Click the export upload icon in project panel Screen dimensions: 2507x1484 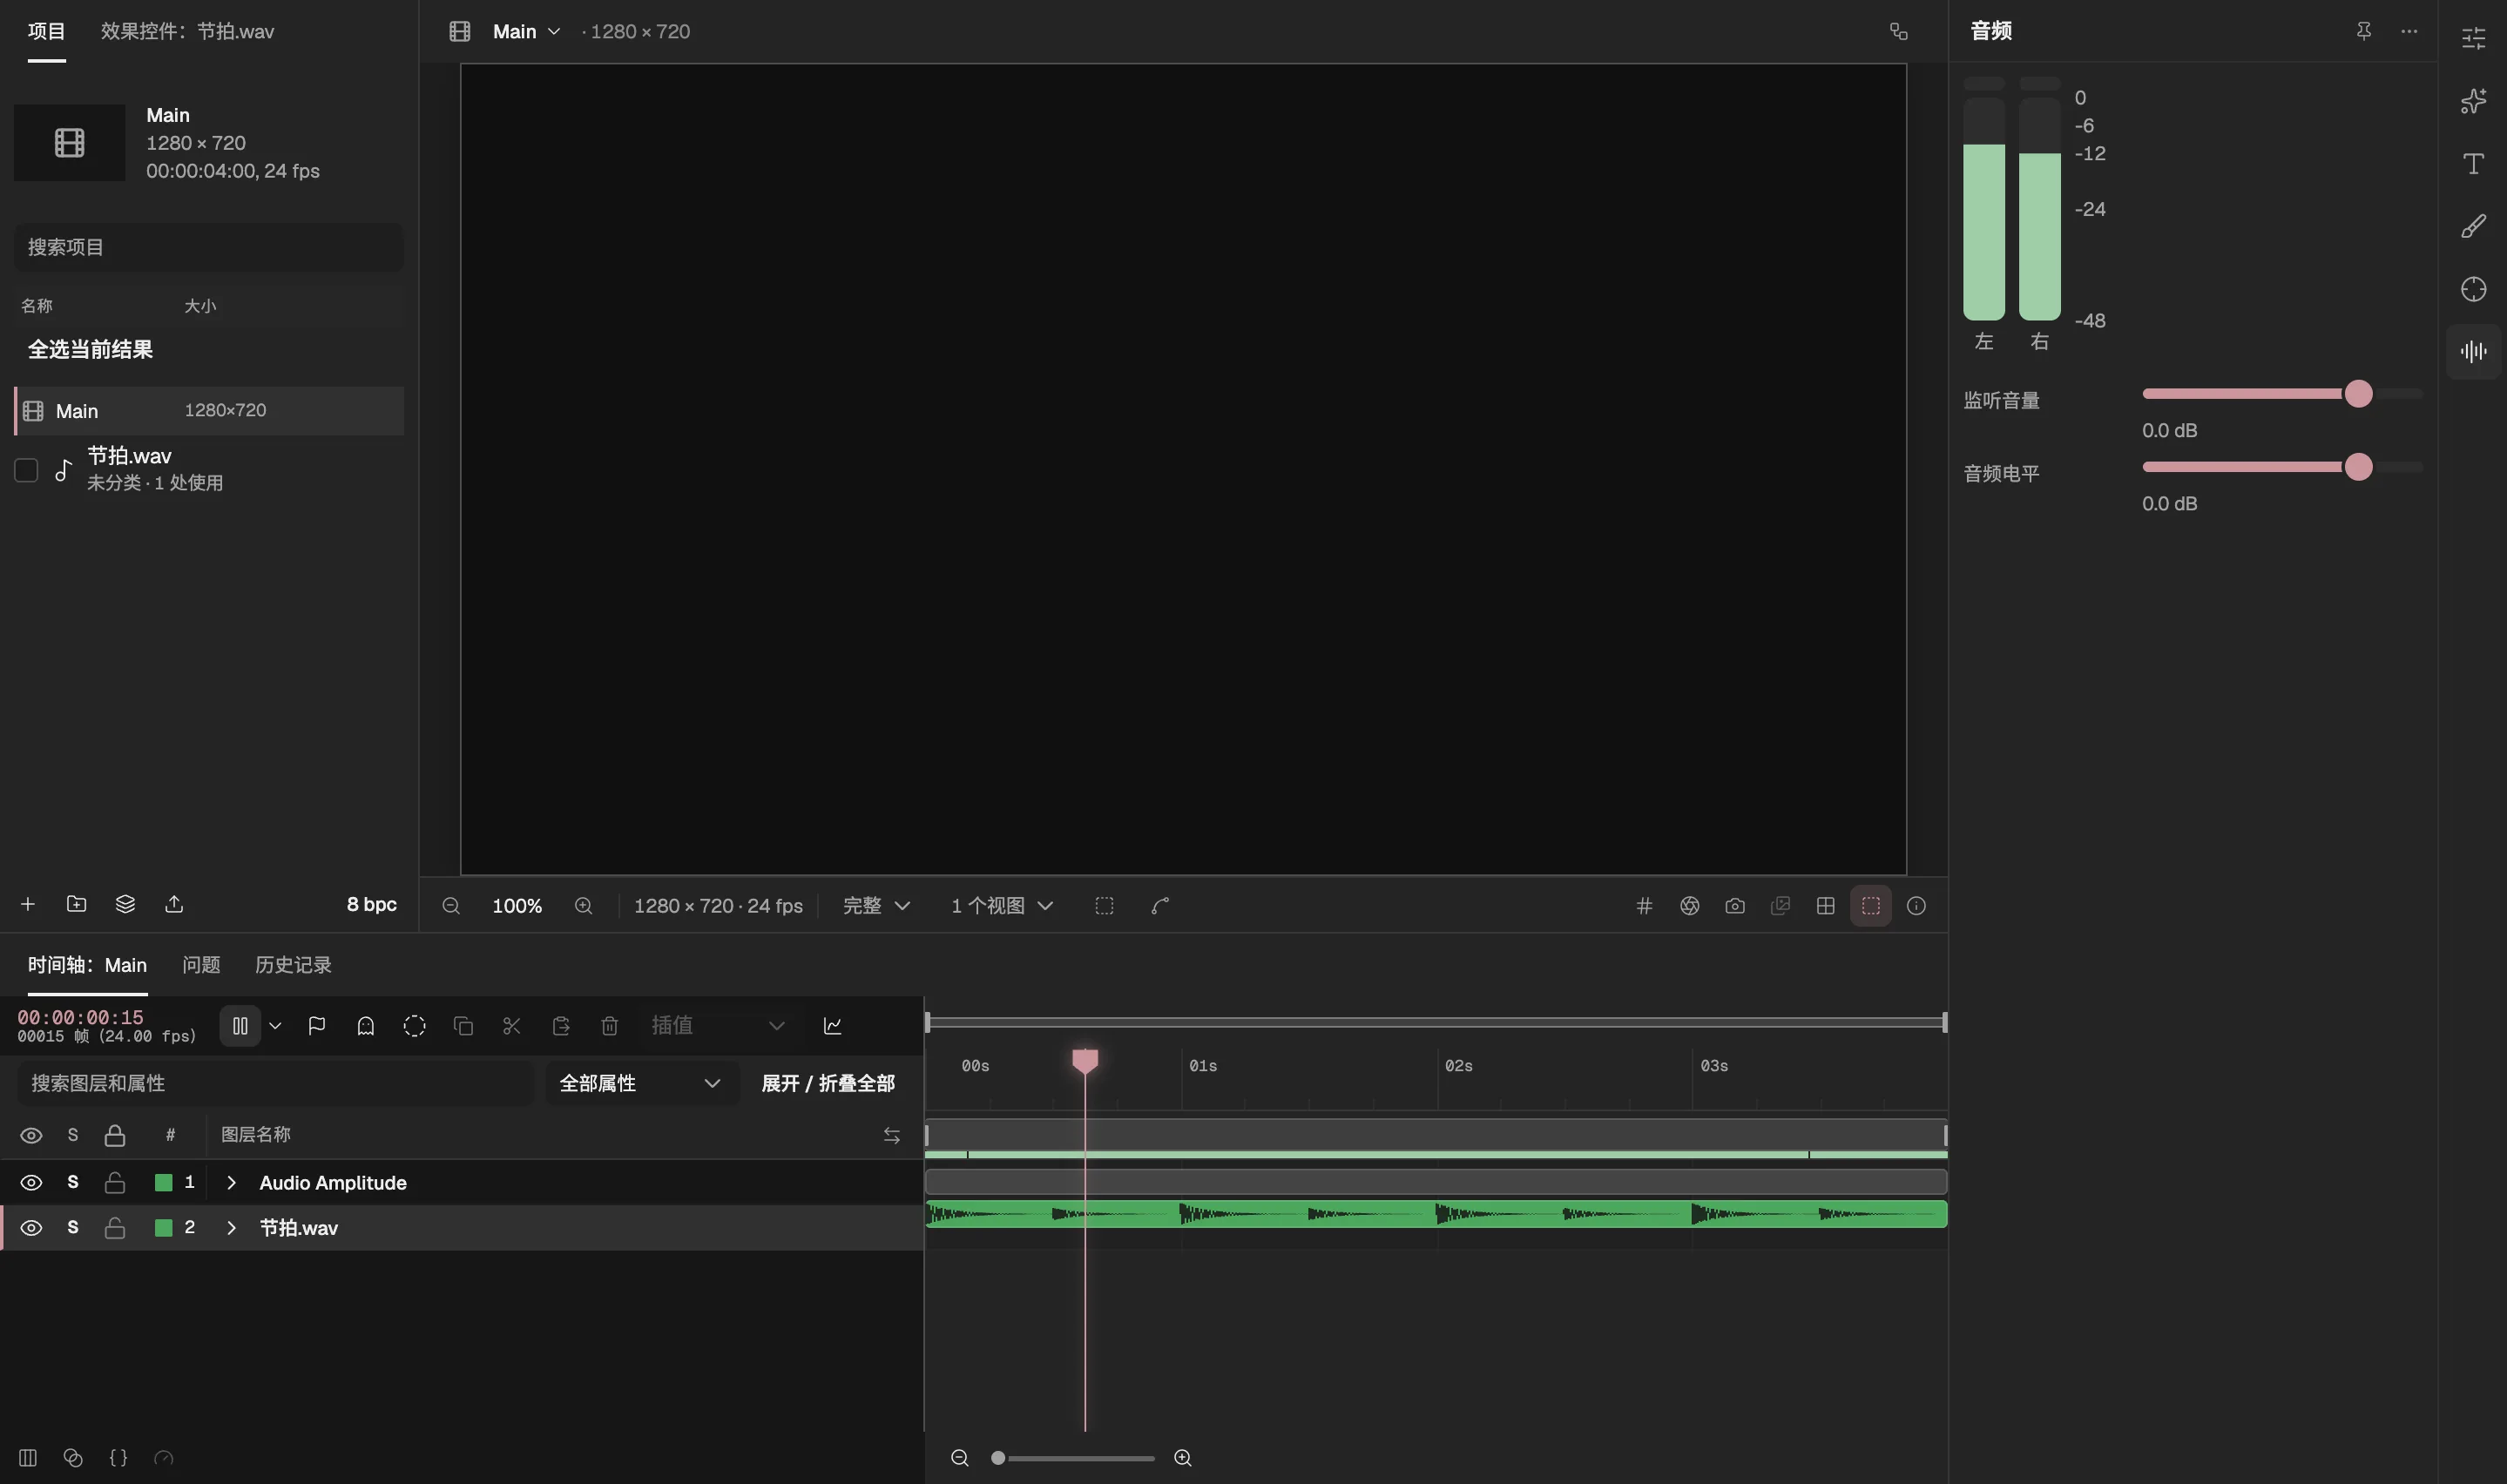(174, 904)
